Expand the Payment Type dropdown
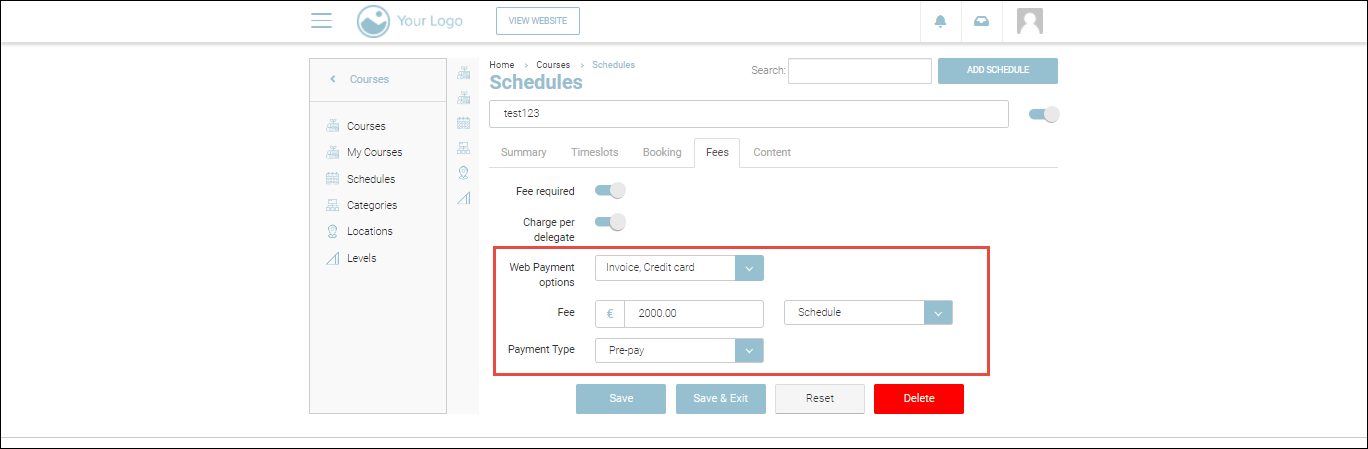 [x=749, y=350]
